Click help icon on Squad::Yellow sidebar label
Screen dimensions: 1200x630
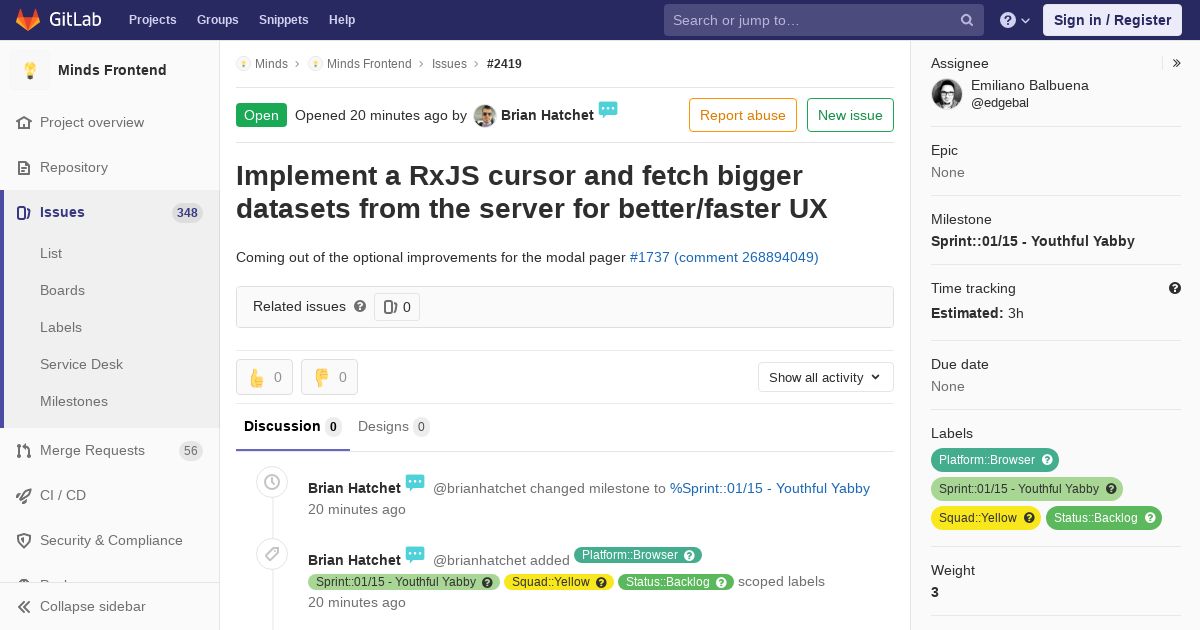(x=1029, y=518)
